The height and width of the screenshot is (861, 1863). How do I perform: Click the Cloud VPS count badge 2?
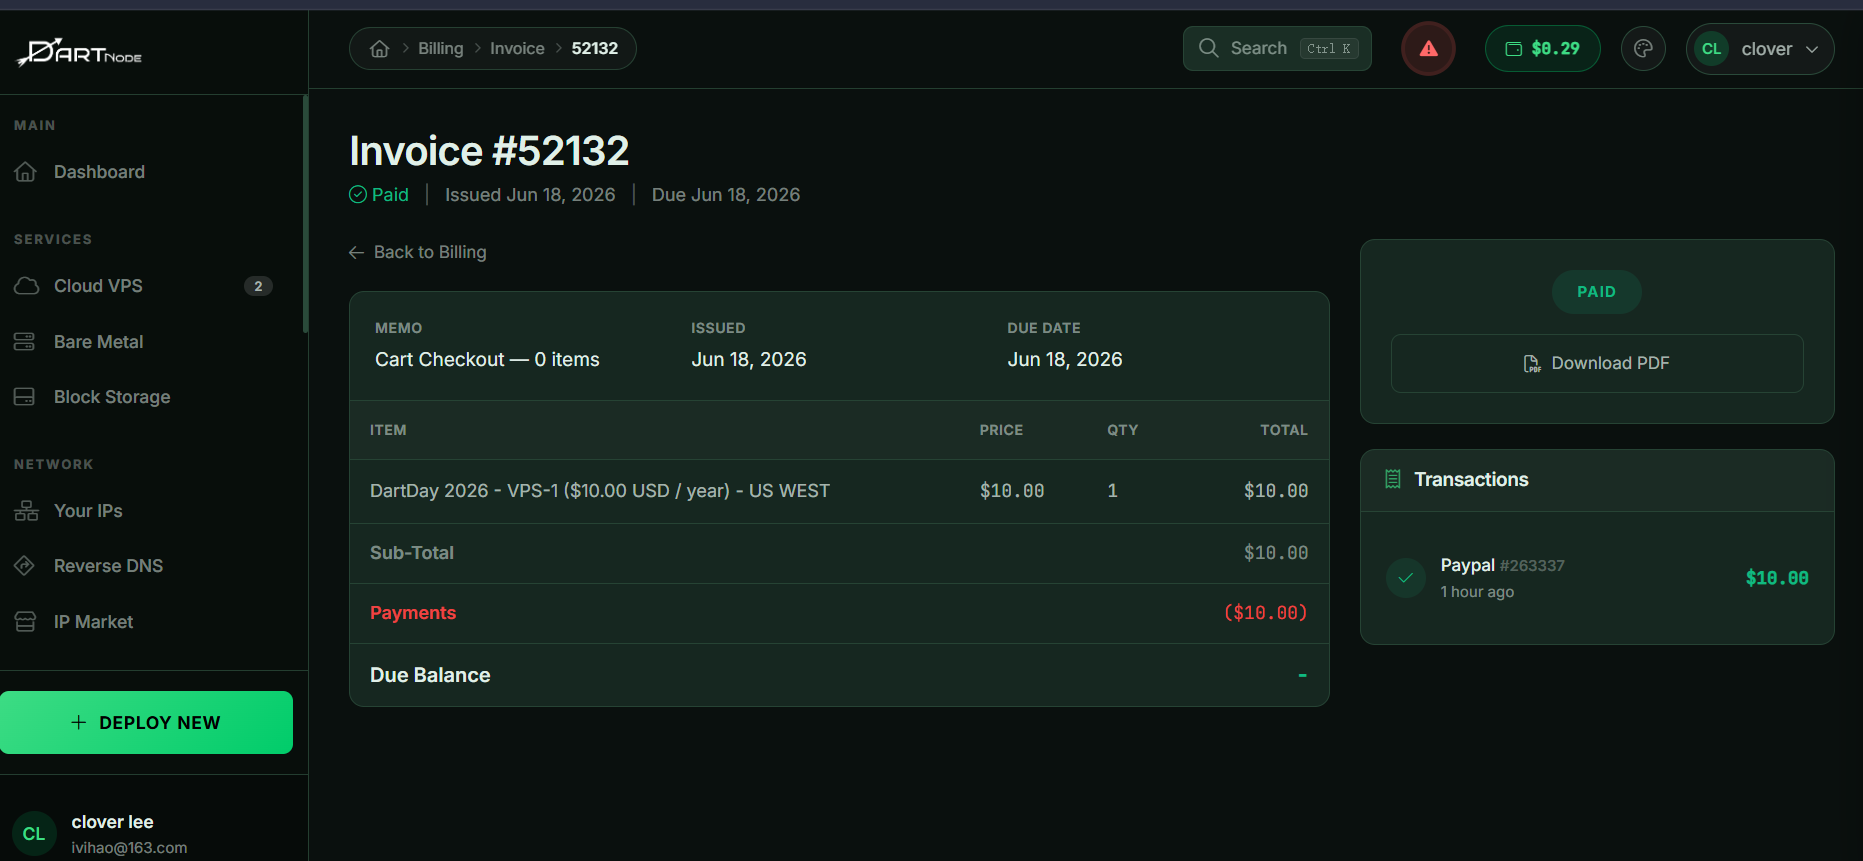coord(258,286)
